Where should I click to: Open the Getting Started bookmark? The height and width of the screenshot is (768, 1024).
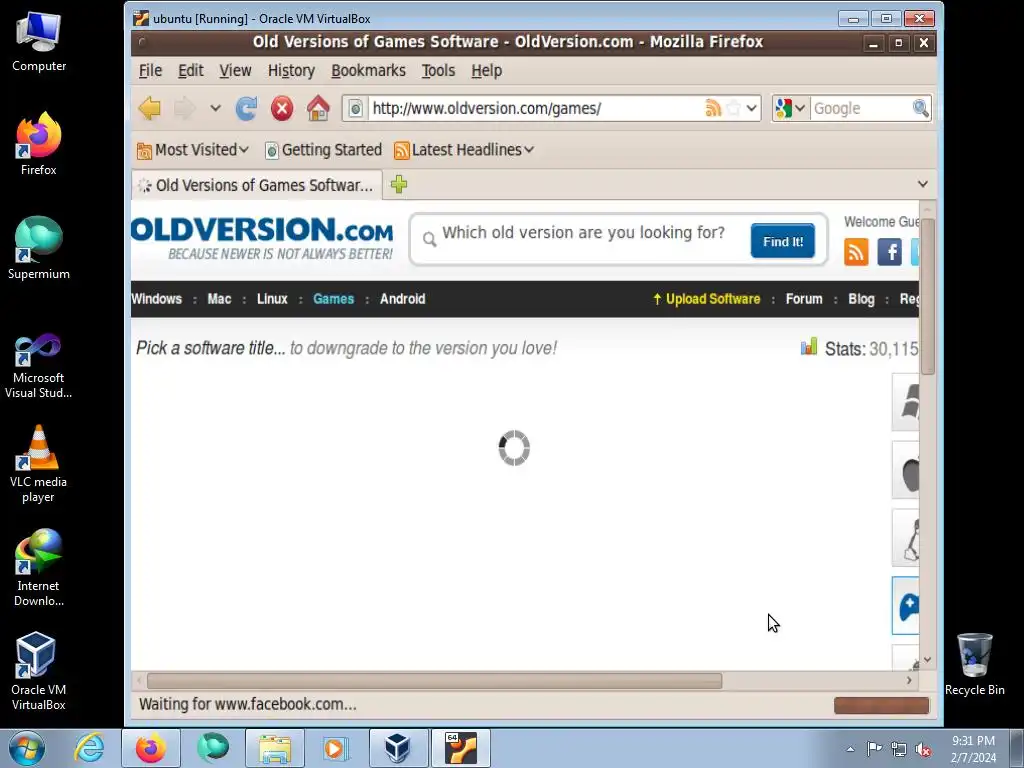(x=323, y=150)
